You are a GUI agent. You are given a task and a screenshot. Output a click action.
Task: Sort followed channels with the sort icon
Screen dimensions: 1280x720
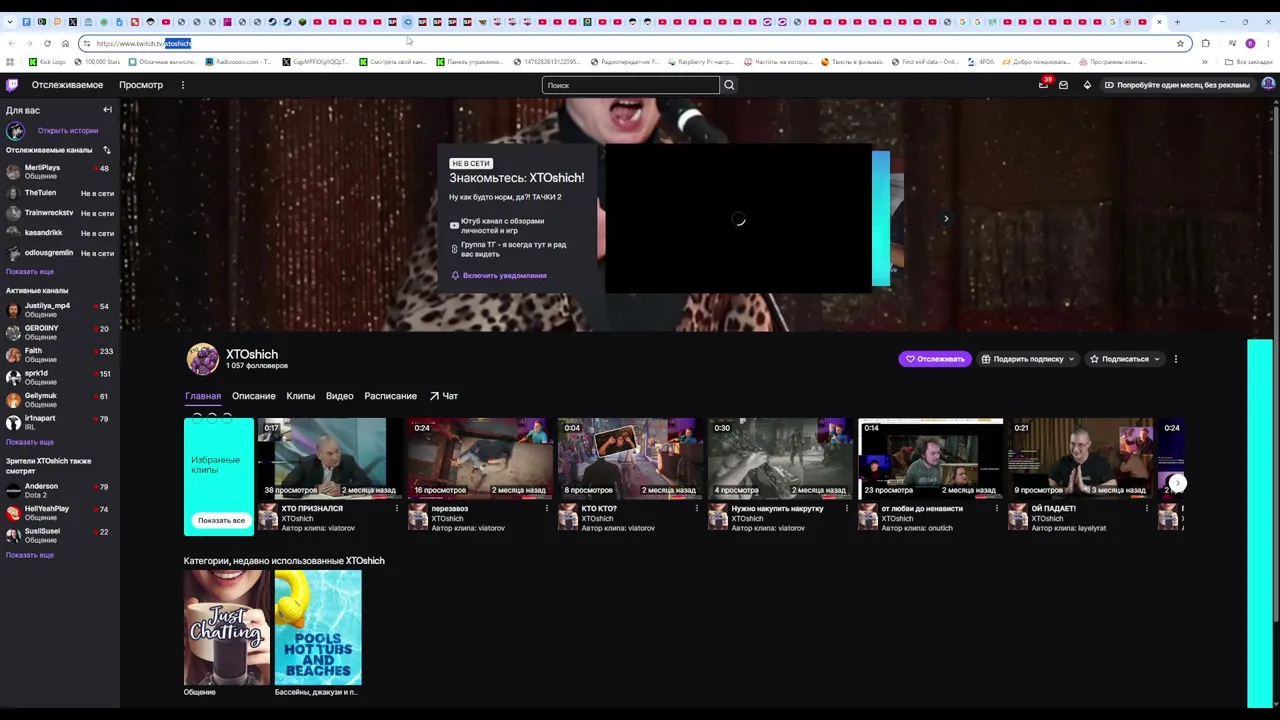coord(107,150)
